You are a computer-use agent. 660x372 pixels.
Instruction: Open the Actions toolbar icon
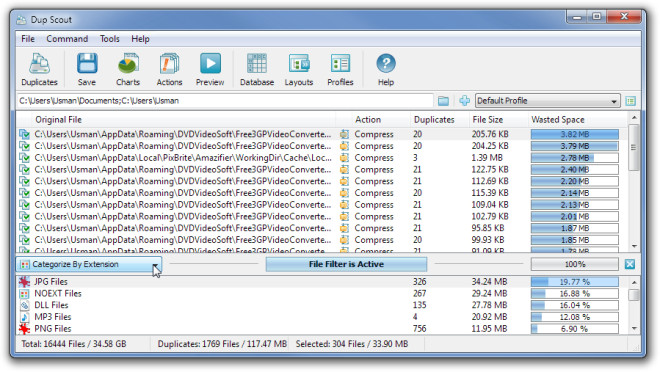(x=169, y=69)
